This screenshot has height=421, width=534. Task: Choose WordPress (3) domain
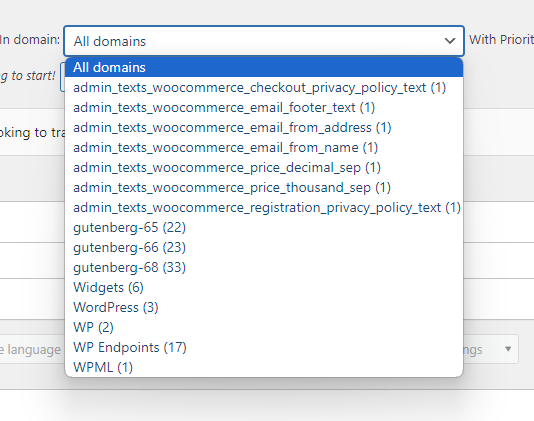click(264, 307)
